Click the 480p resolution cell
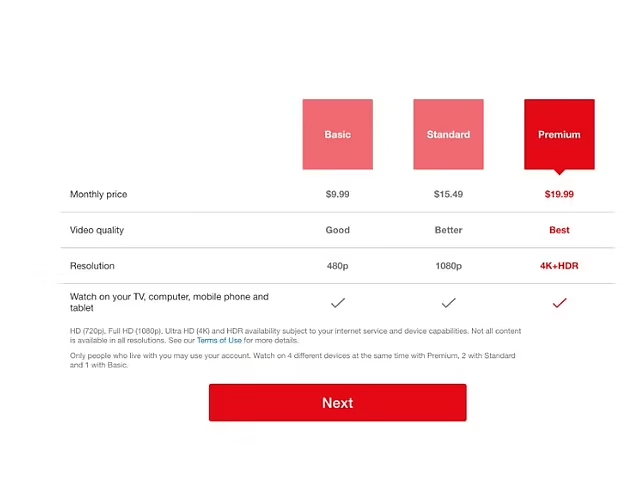 click(x=338, y=266)
